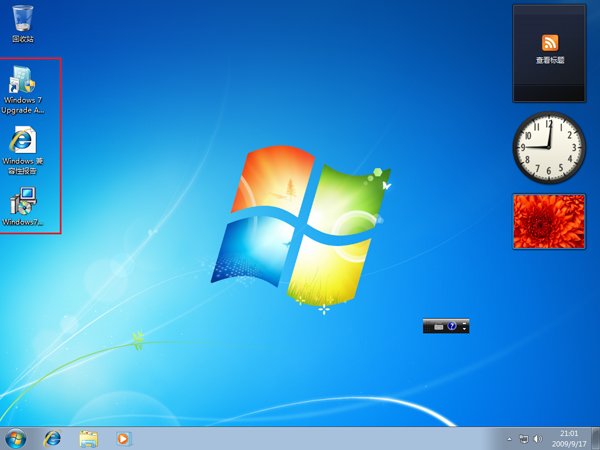Click the language bar keyboard icon
Screen dimensions: 600x450
click(439, 327)
